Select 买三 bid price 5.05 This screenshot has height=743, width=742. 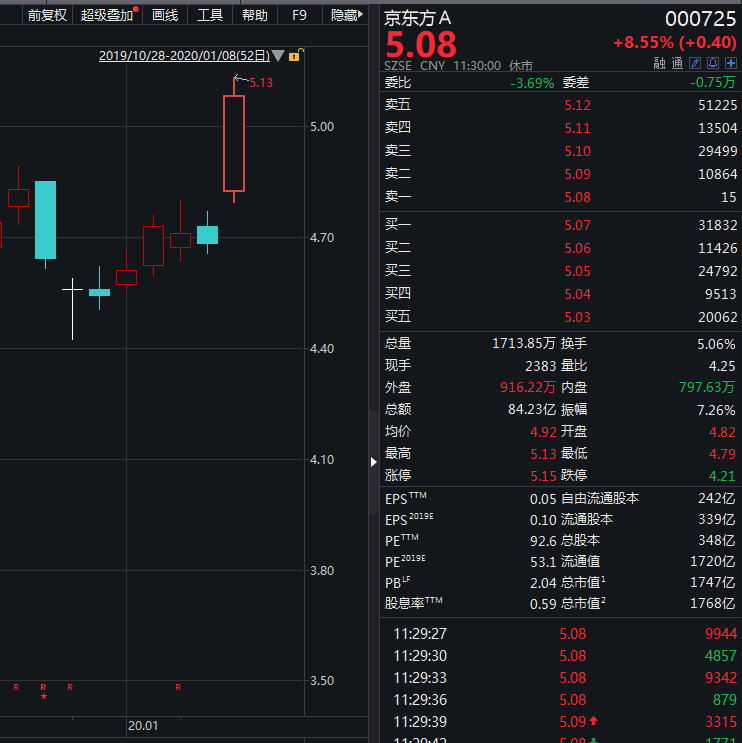[x=577, y=271]
